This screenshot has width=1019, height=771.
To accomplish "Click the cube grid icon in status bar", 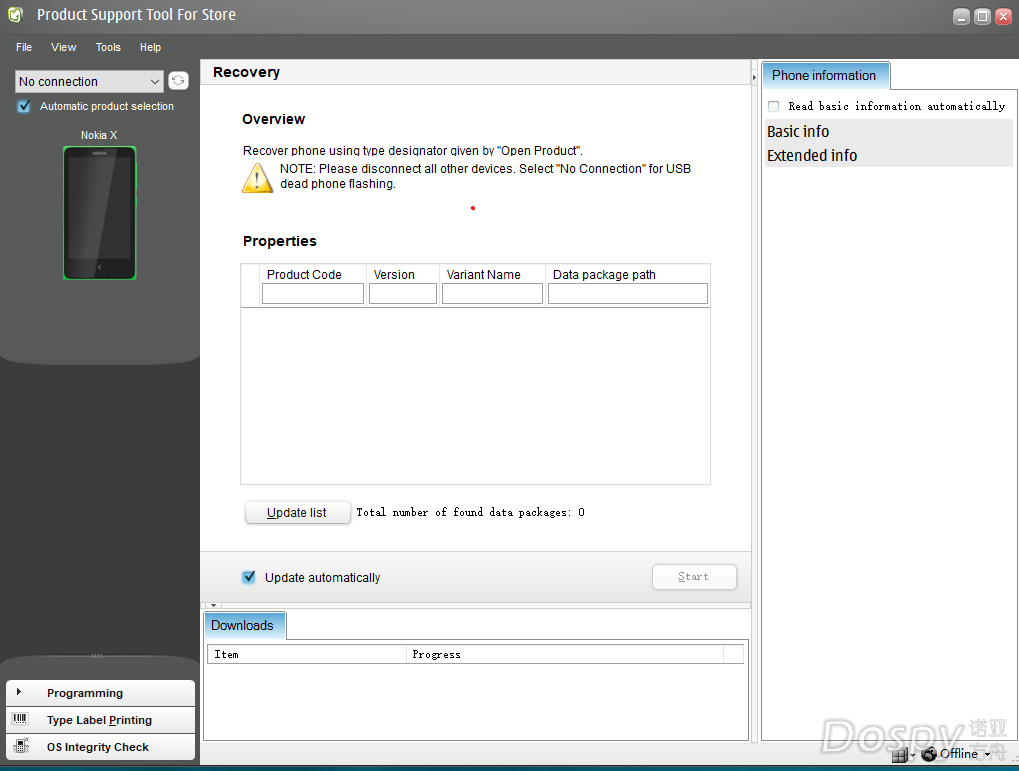I will [899, 755].
